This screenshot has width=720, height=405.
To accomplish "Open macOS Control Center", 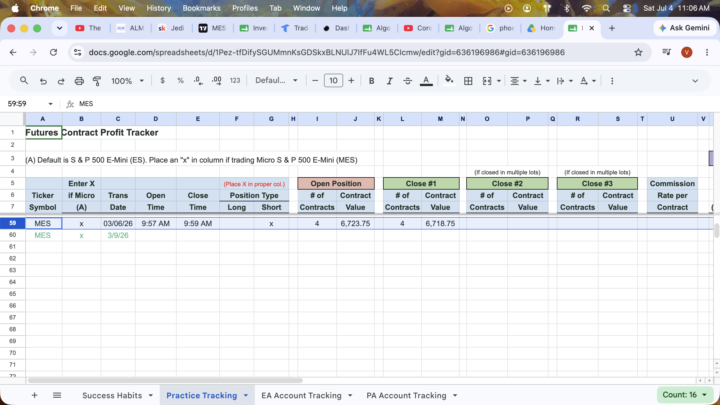I will [627, 8].
